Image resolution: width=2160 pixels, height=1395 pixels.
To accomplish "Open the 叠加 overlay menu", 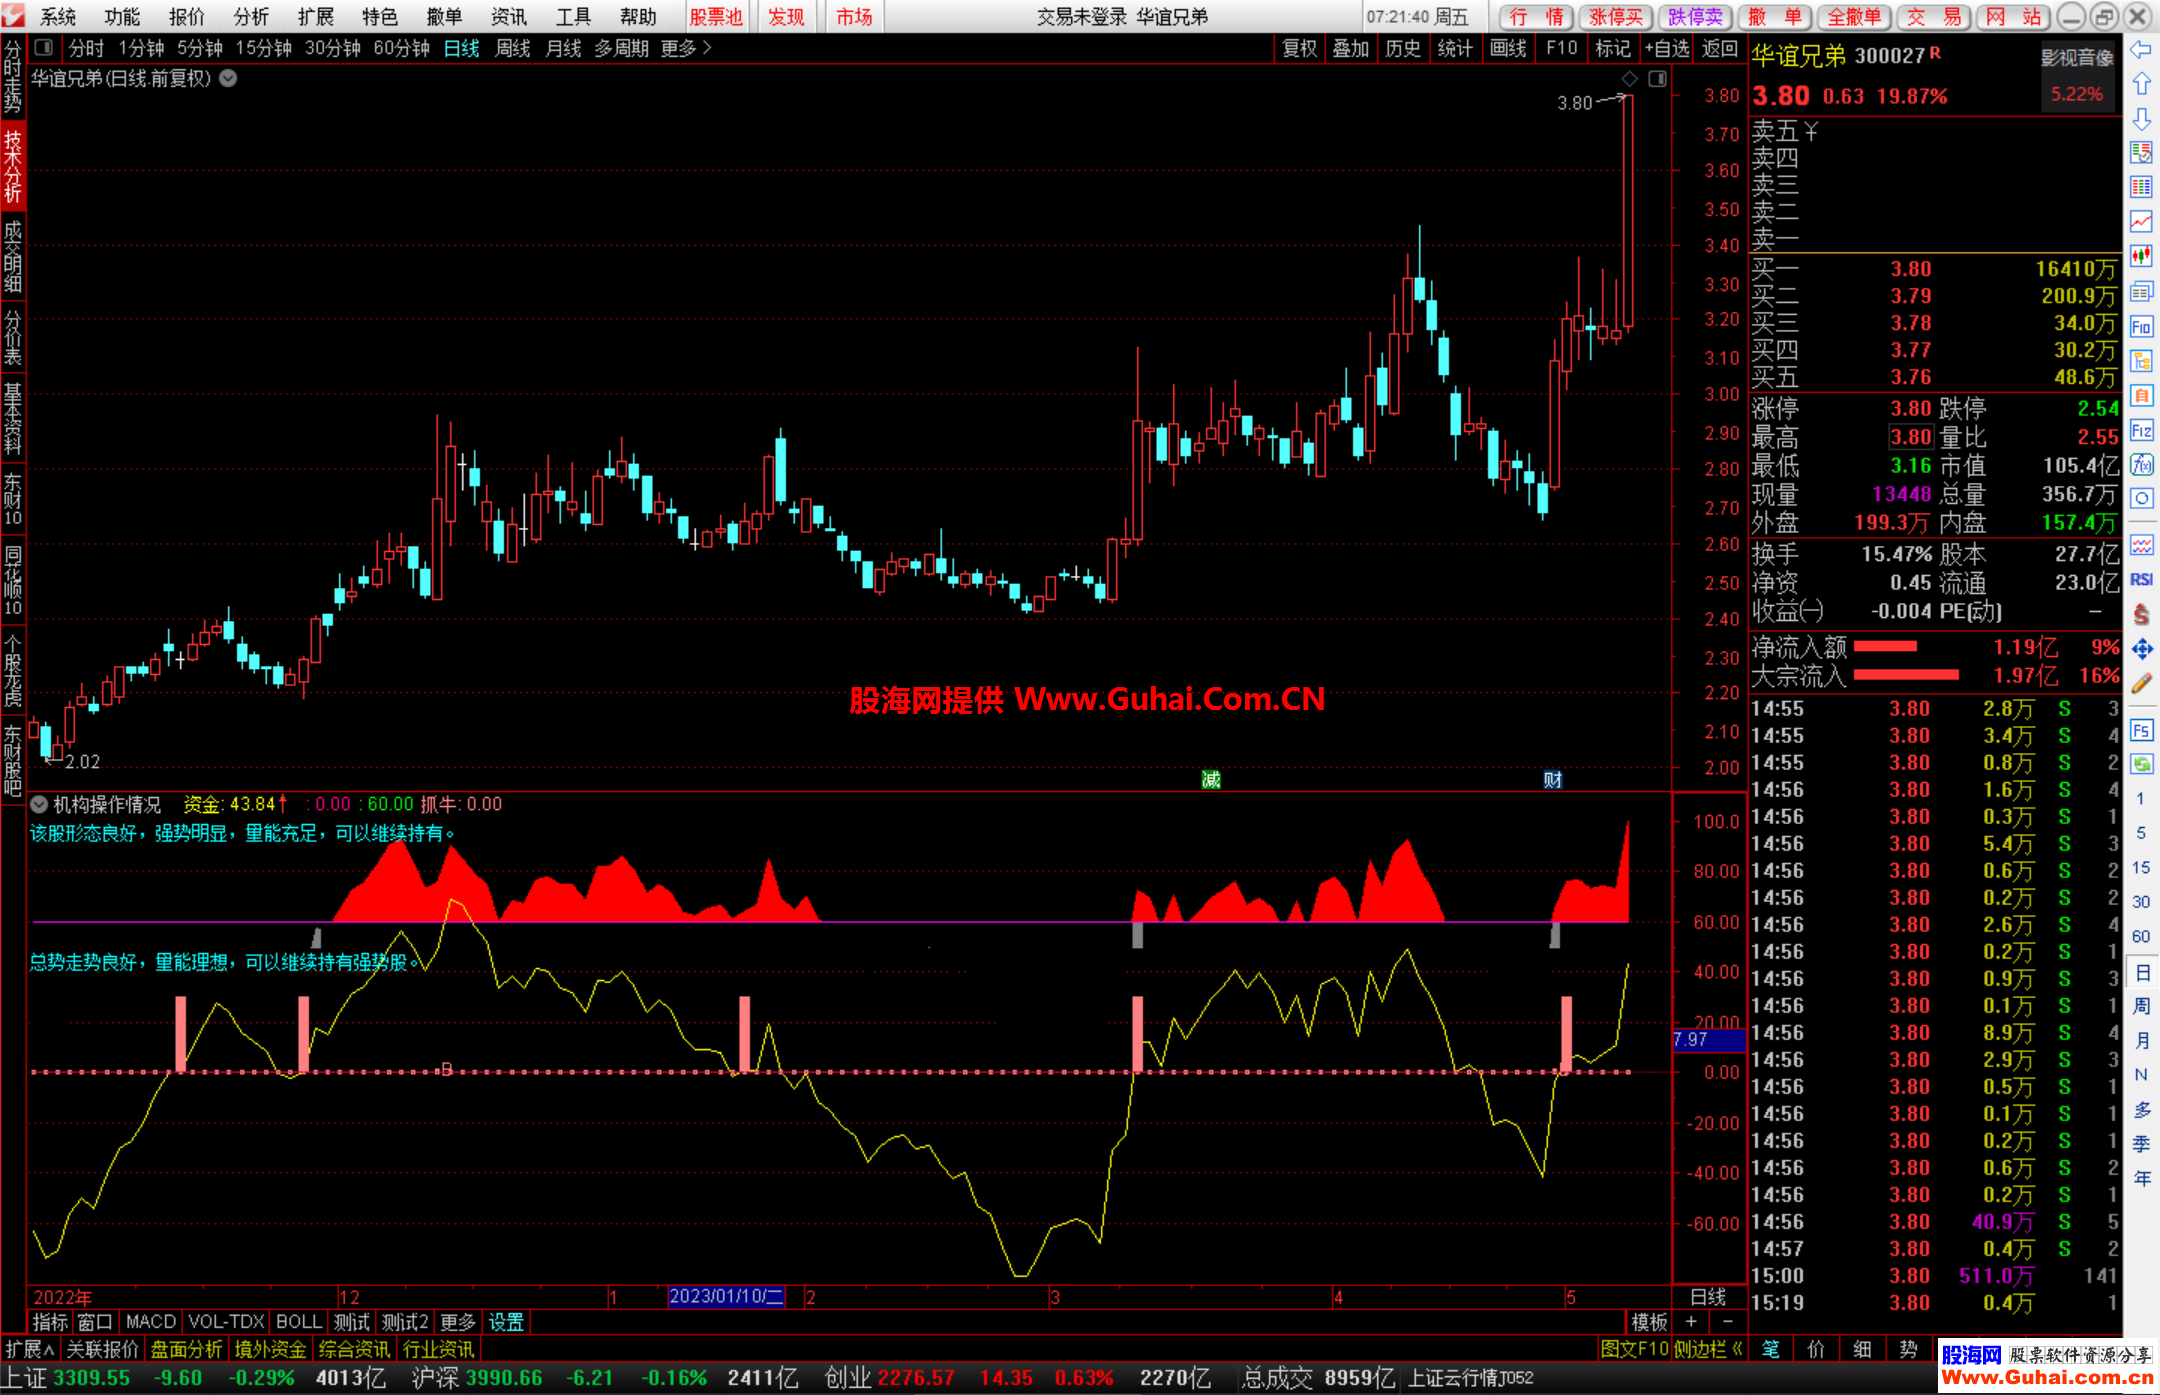I will (1351, 48).
